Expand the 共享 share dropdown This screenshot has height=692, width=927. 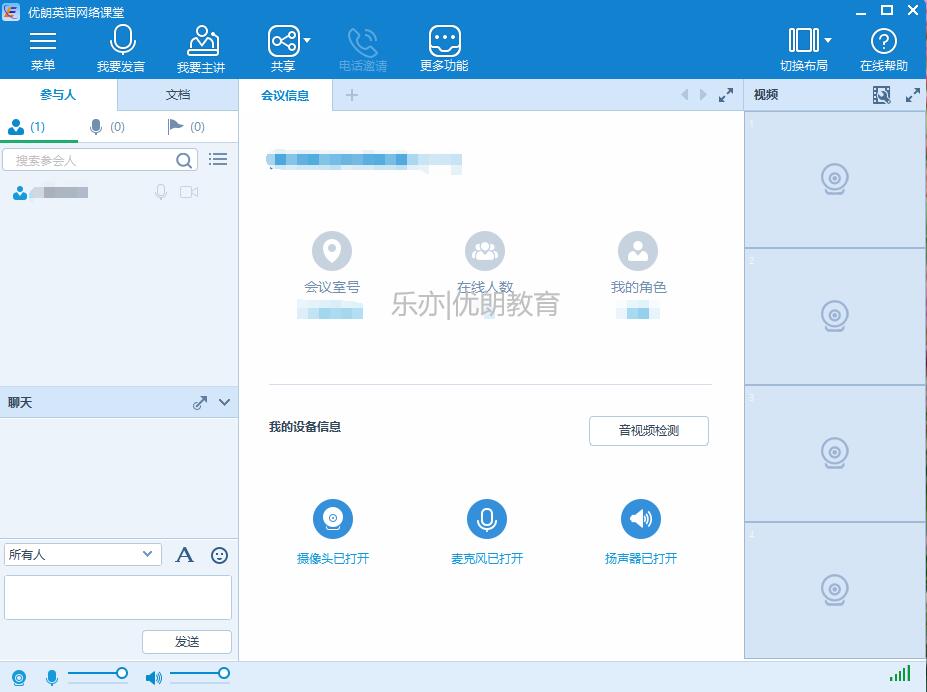tap(307, 41)
